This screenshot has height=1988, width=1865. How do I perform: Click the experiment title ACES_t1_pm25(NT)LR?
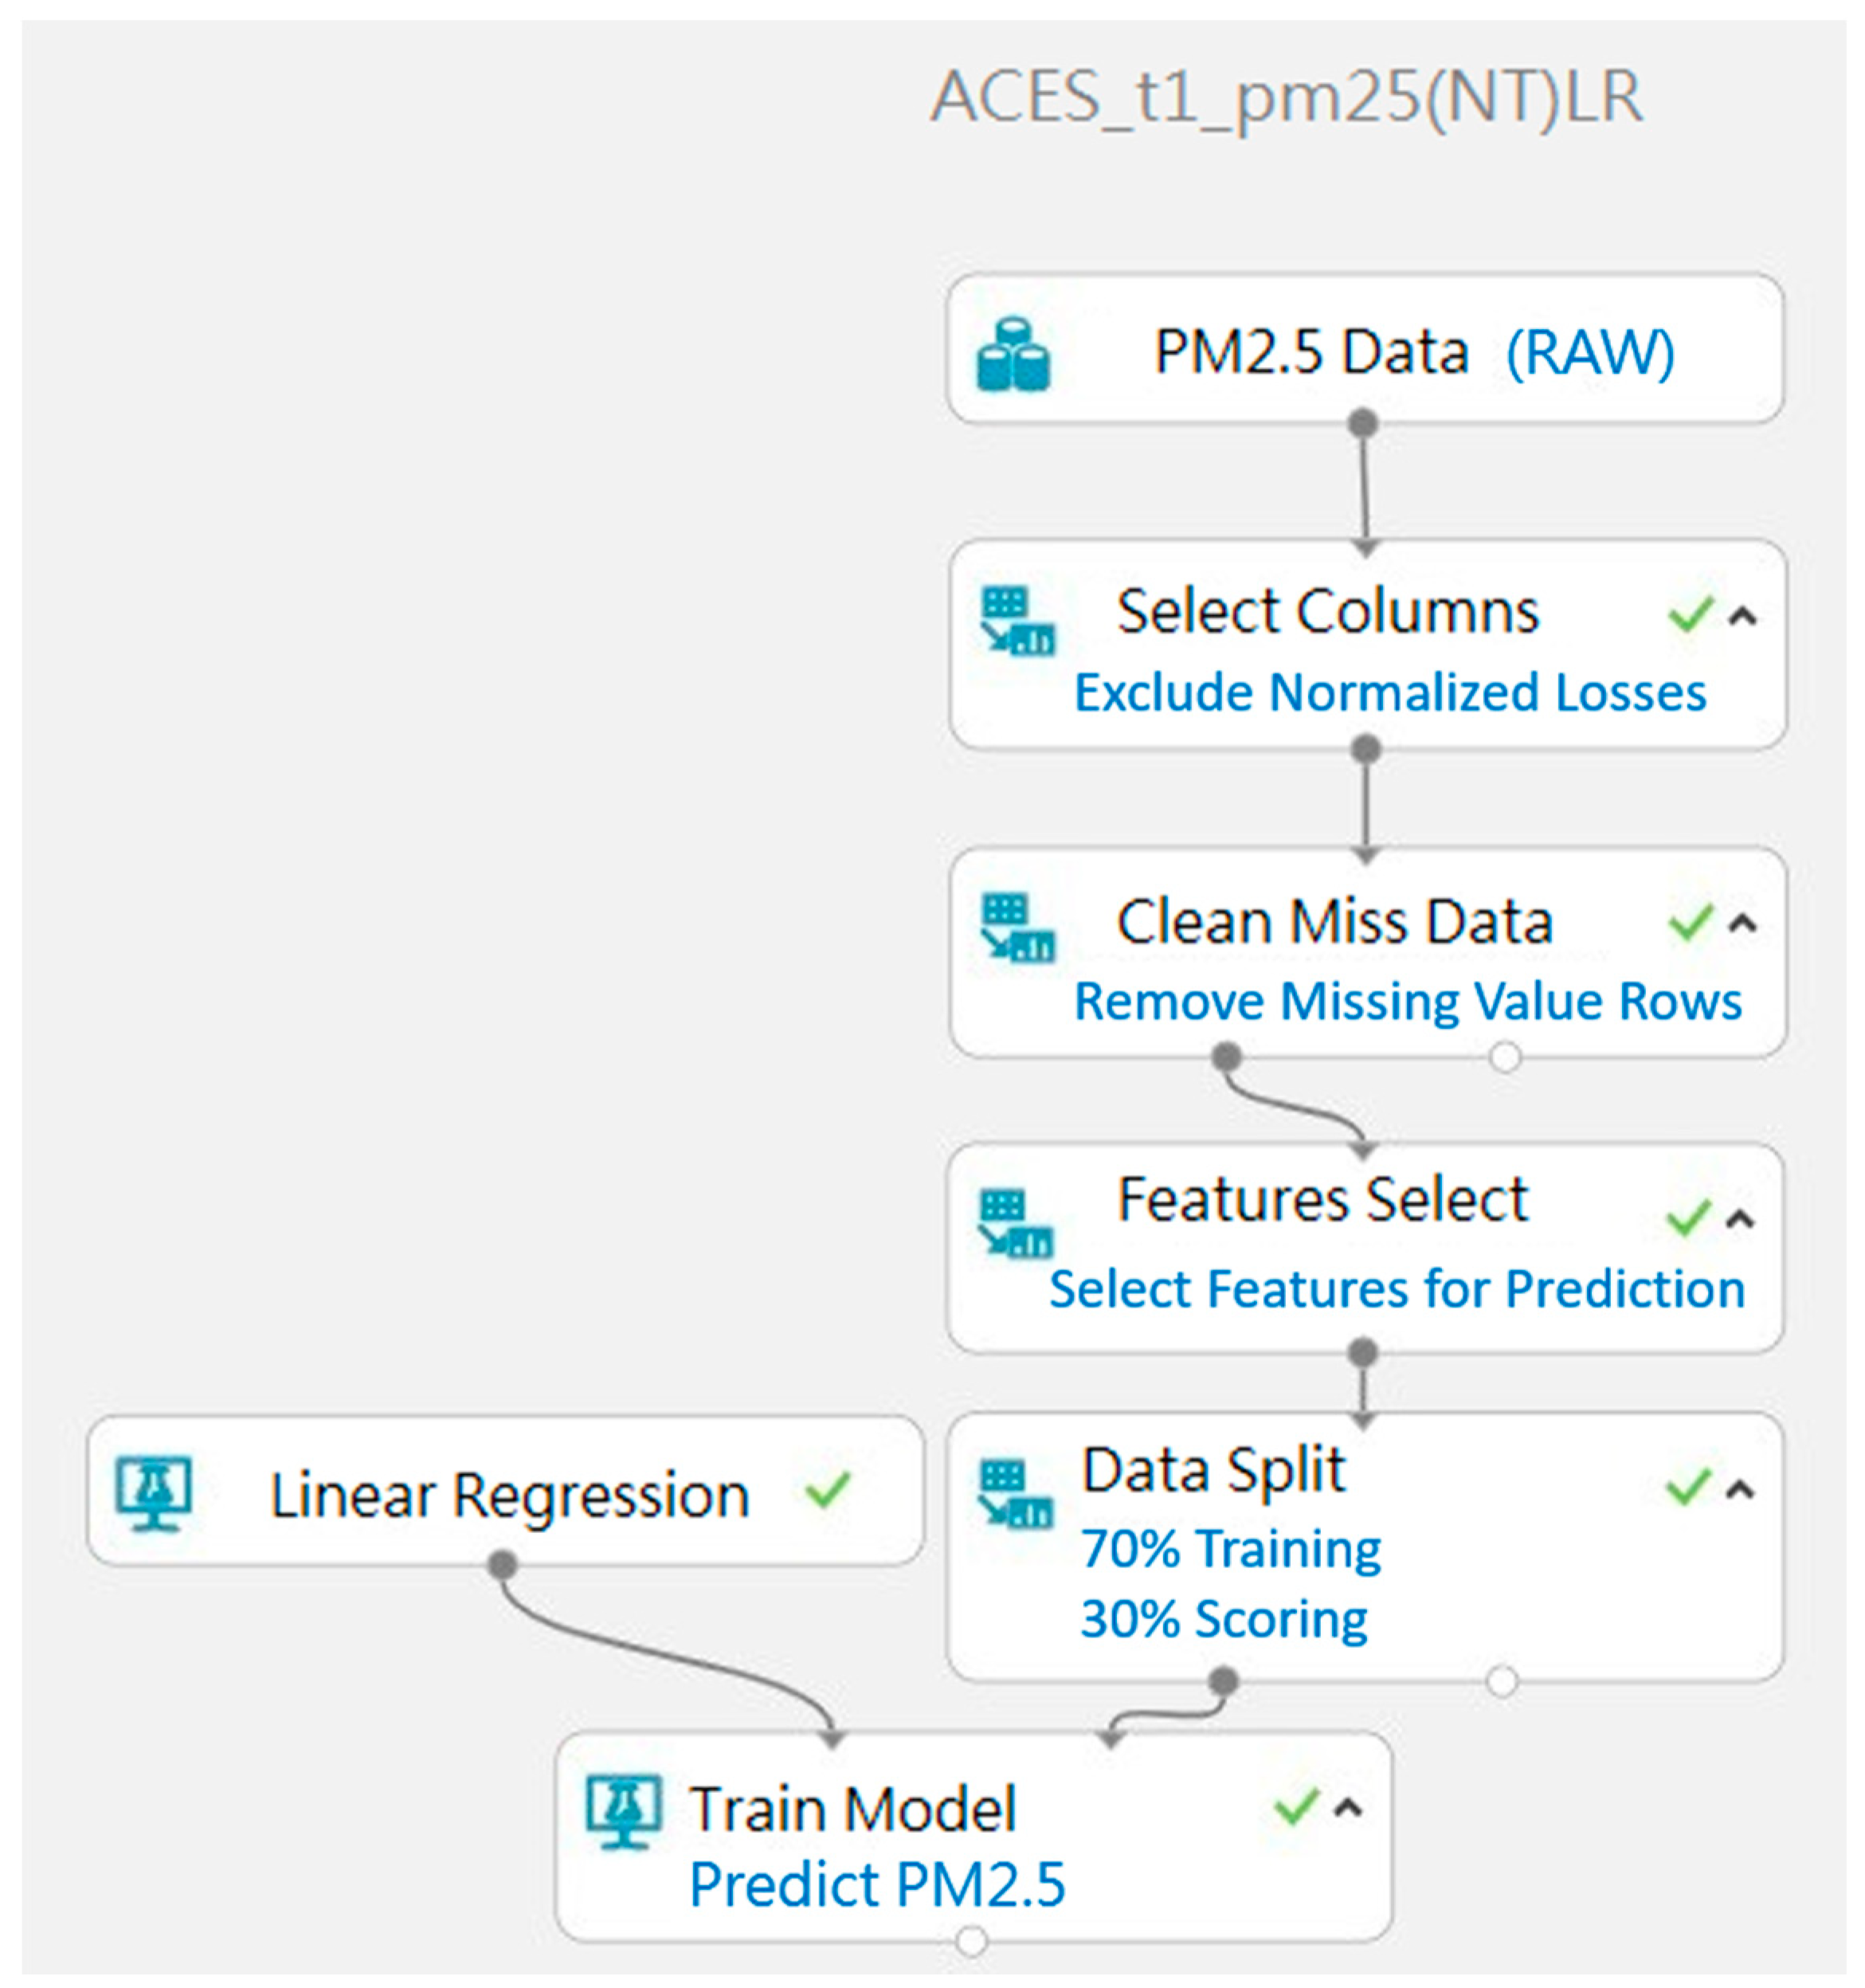point(1286,98)
